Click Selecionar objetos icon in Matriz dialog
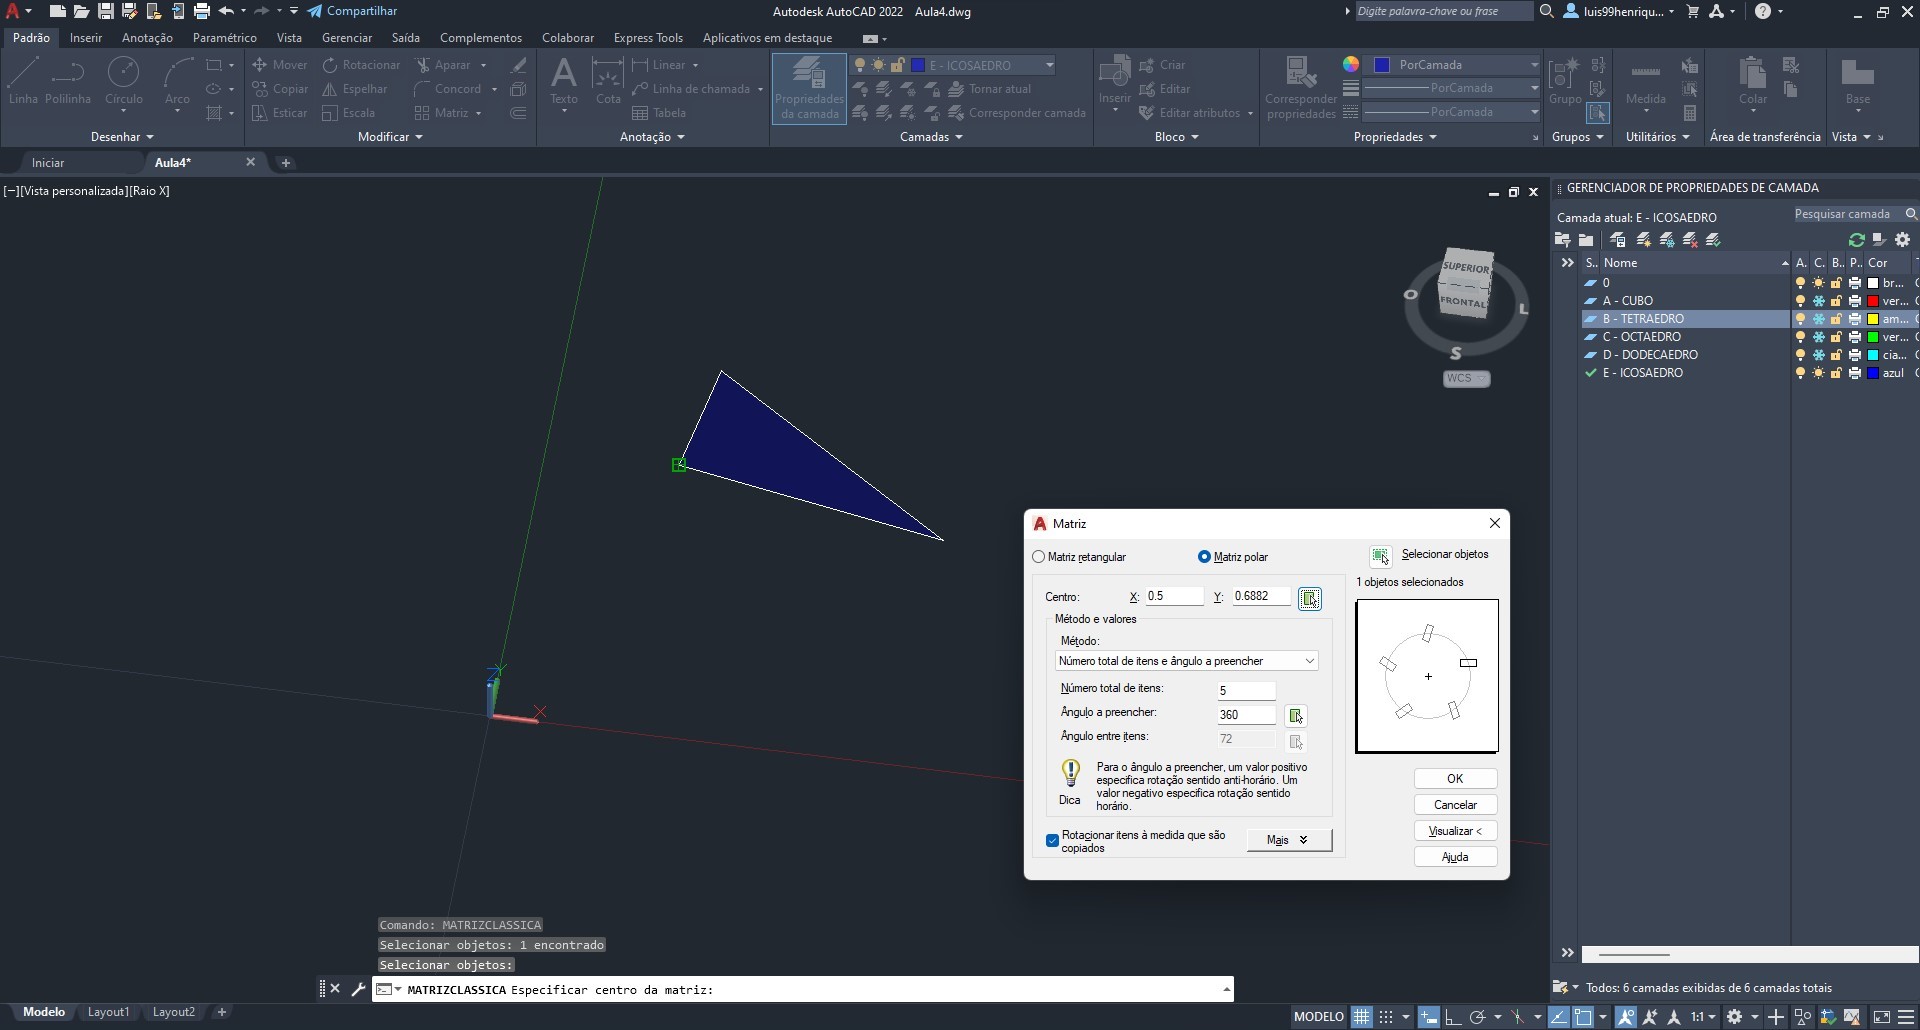Image resolution: width=1920 pixels, height=1030 pixels. point(1380,556)
